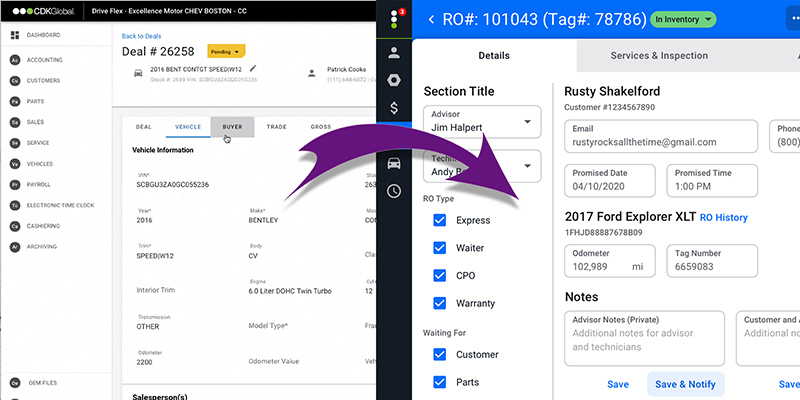Click the traffic light notification icon
Screen dimensions: 800x400
point(396,20)
